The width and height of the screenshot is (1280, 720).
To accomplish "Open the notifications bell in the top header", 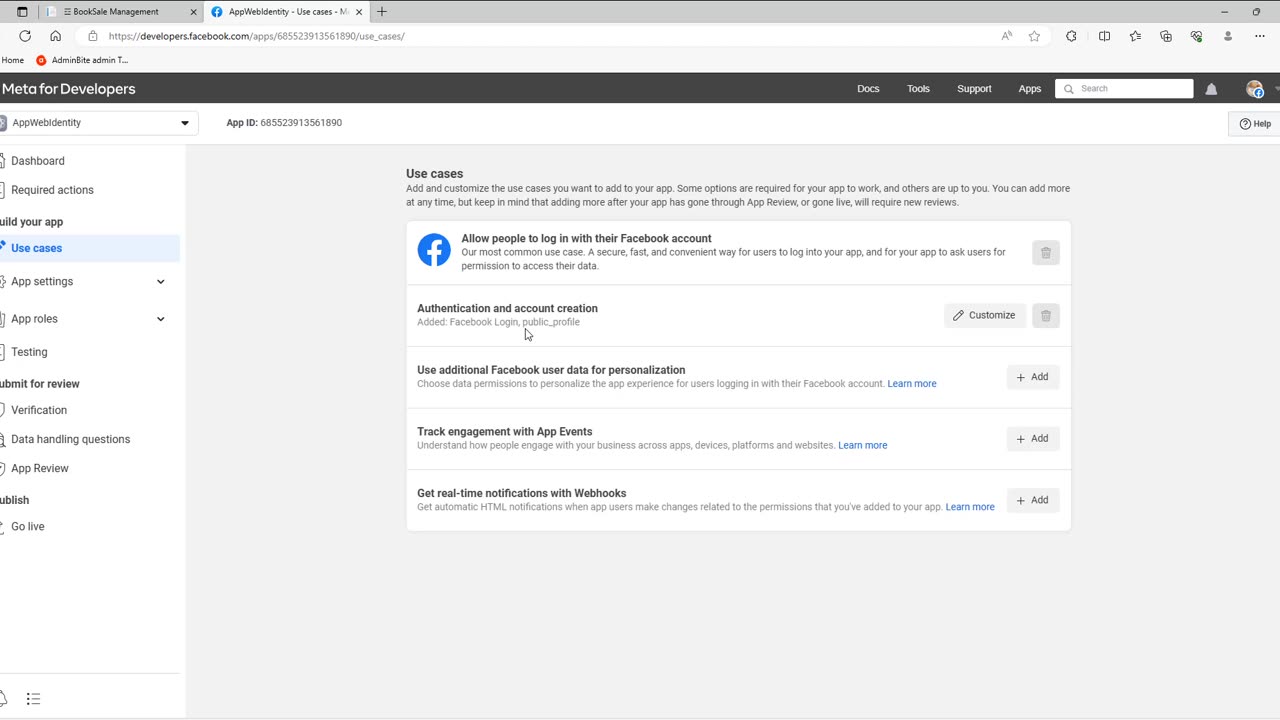I will tap(1211, 89).
